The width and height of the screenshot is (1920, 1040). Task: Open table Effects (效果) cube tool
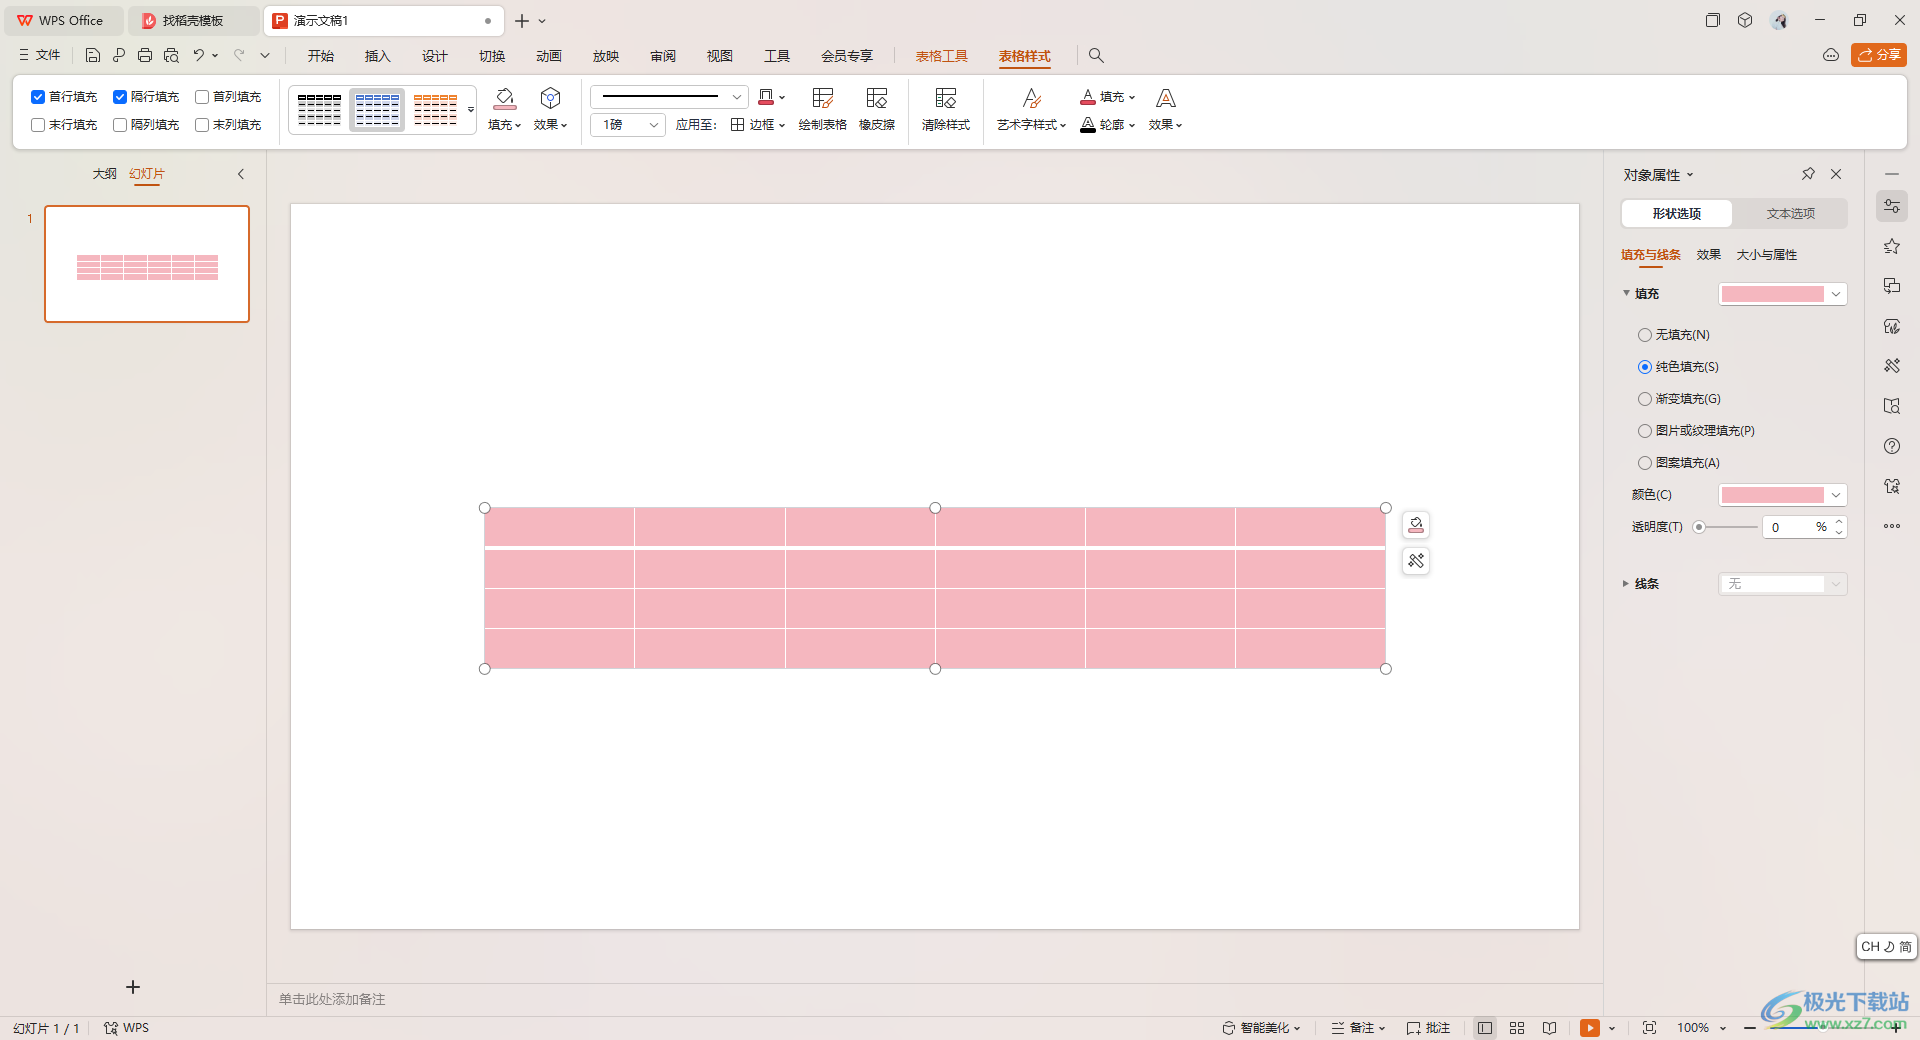point(550,98)
